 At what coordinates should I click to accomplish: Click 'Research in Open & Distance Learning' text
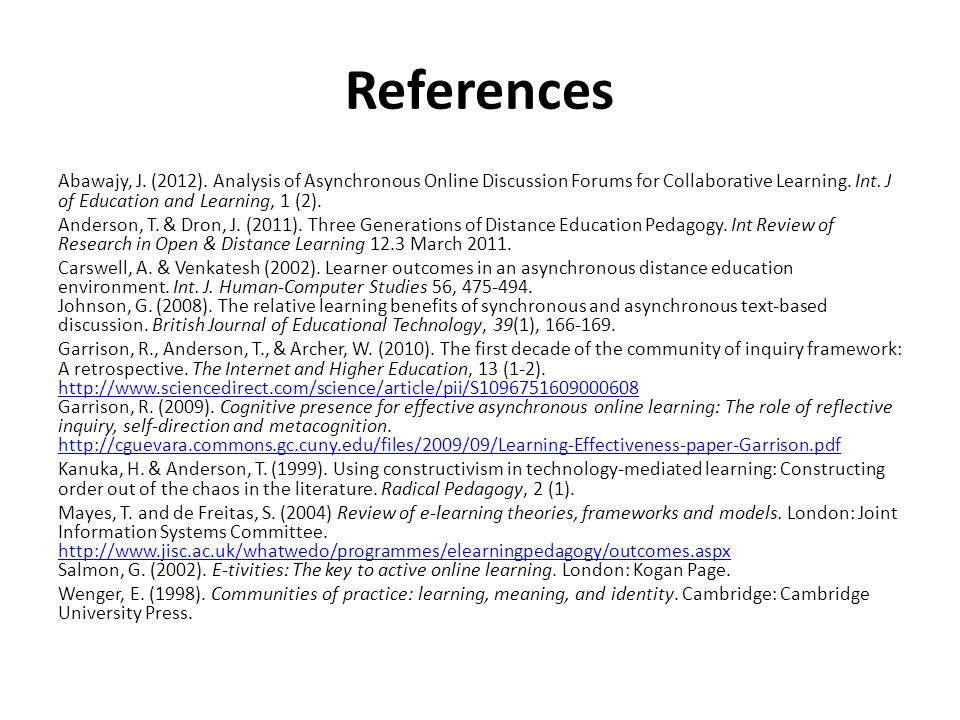[x=211, y=244]
